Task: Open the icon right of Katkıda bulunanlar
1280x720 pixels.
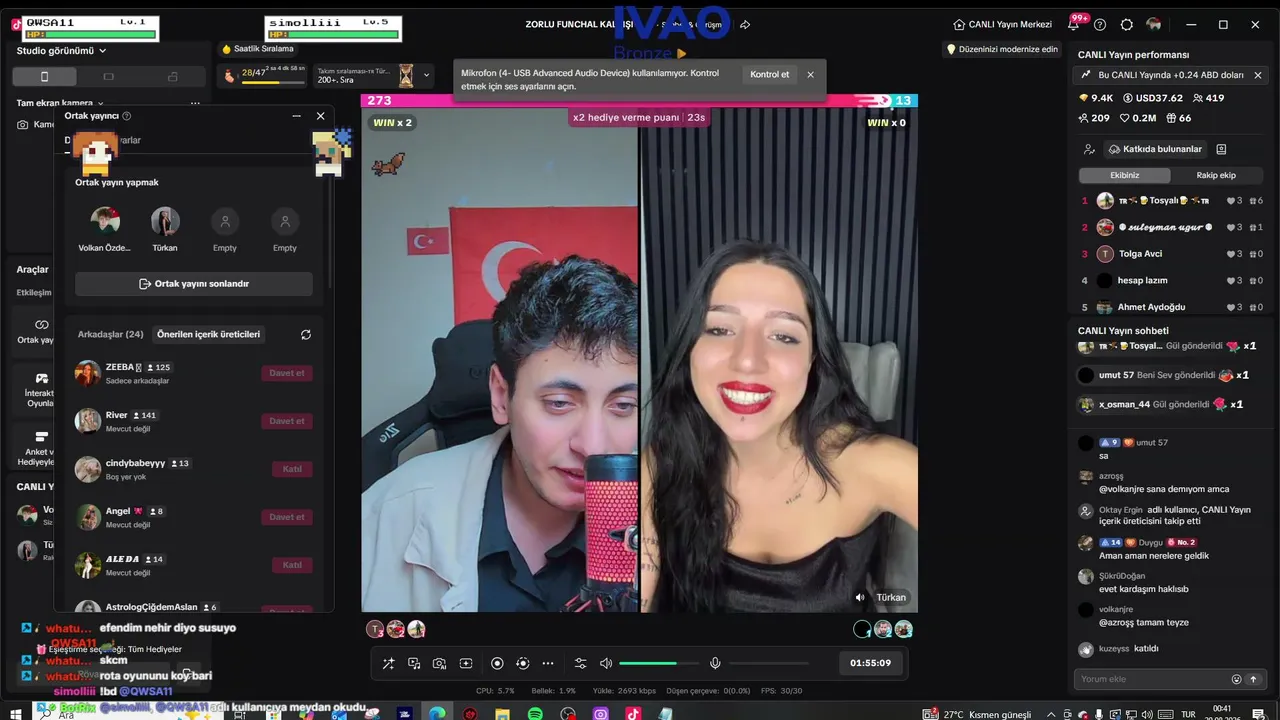Action: [1221, 149]
